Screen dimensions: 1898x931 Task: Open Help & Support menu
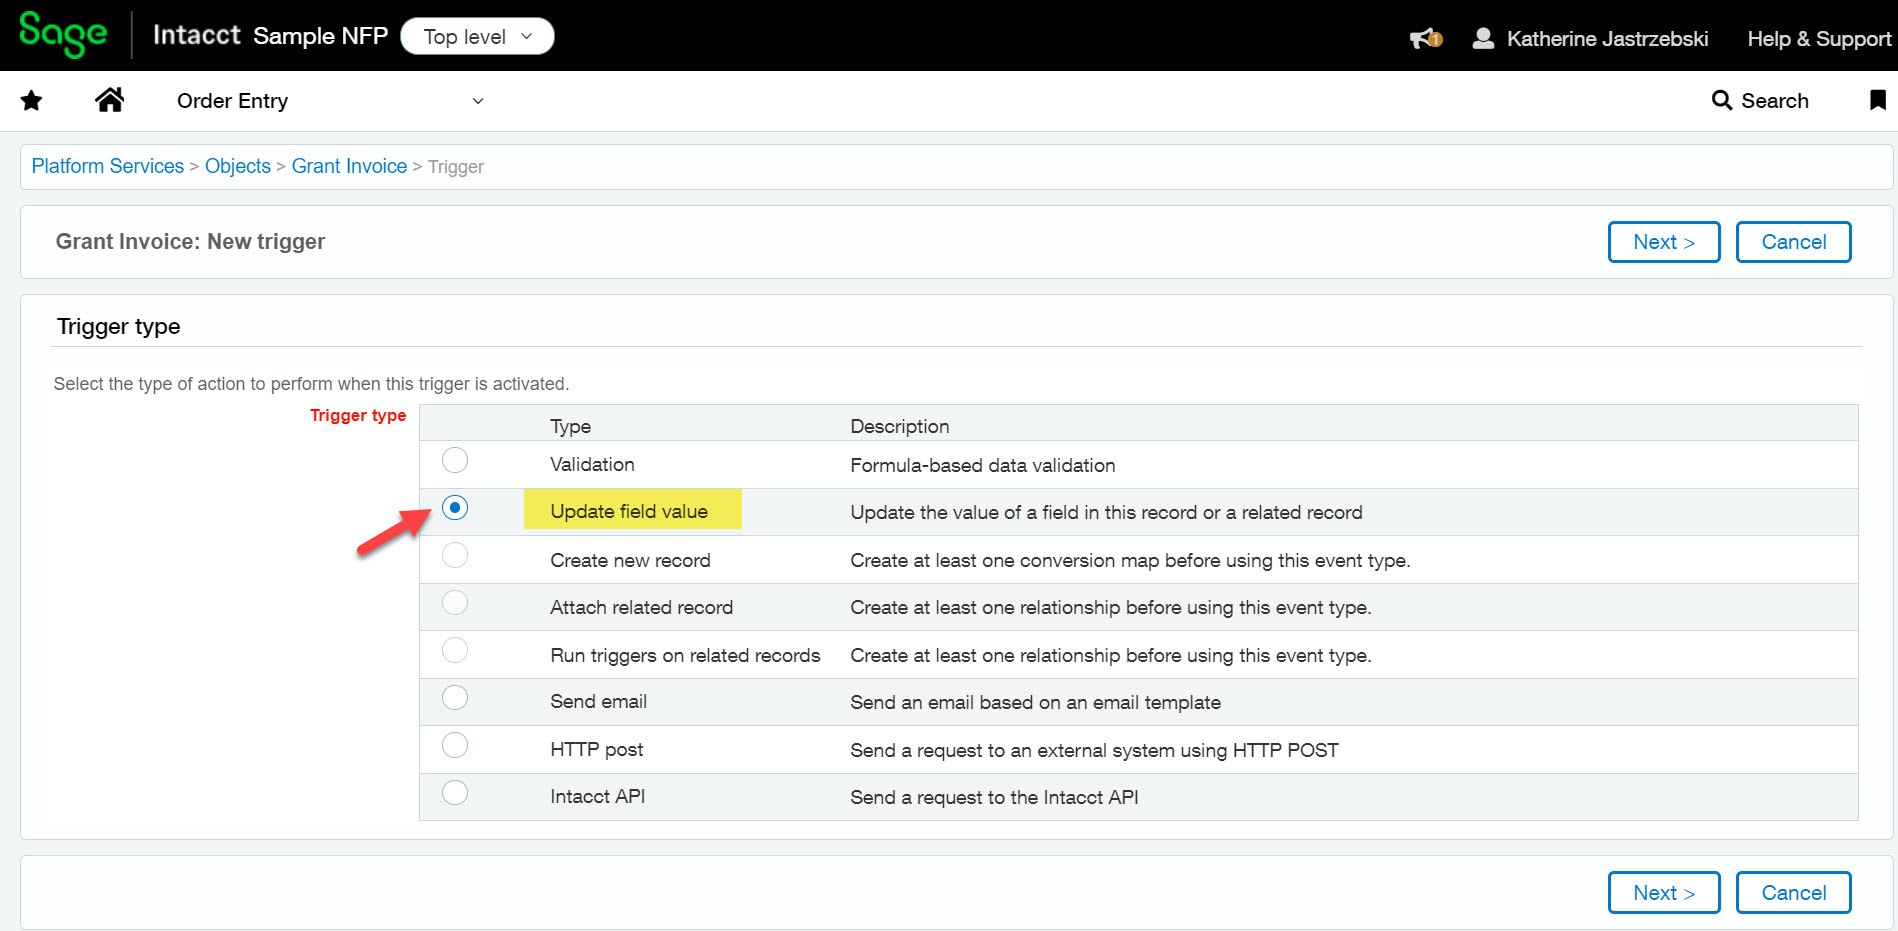pyautogui.click(x=1818, y=38)
